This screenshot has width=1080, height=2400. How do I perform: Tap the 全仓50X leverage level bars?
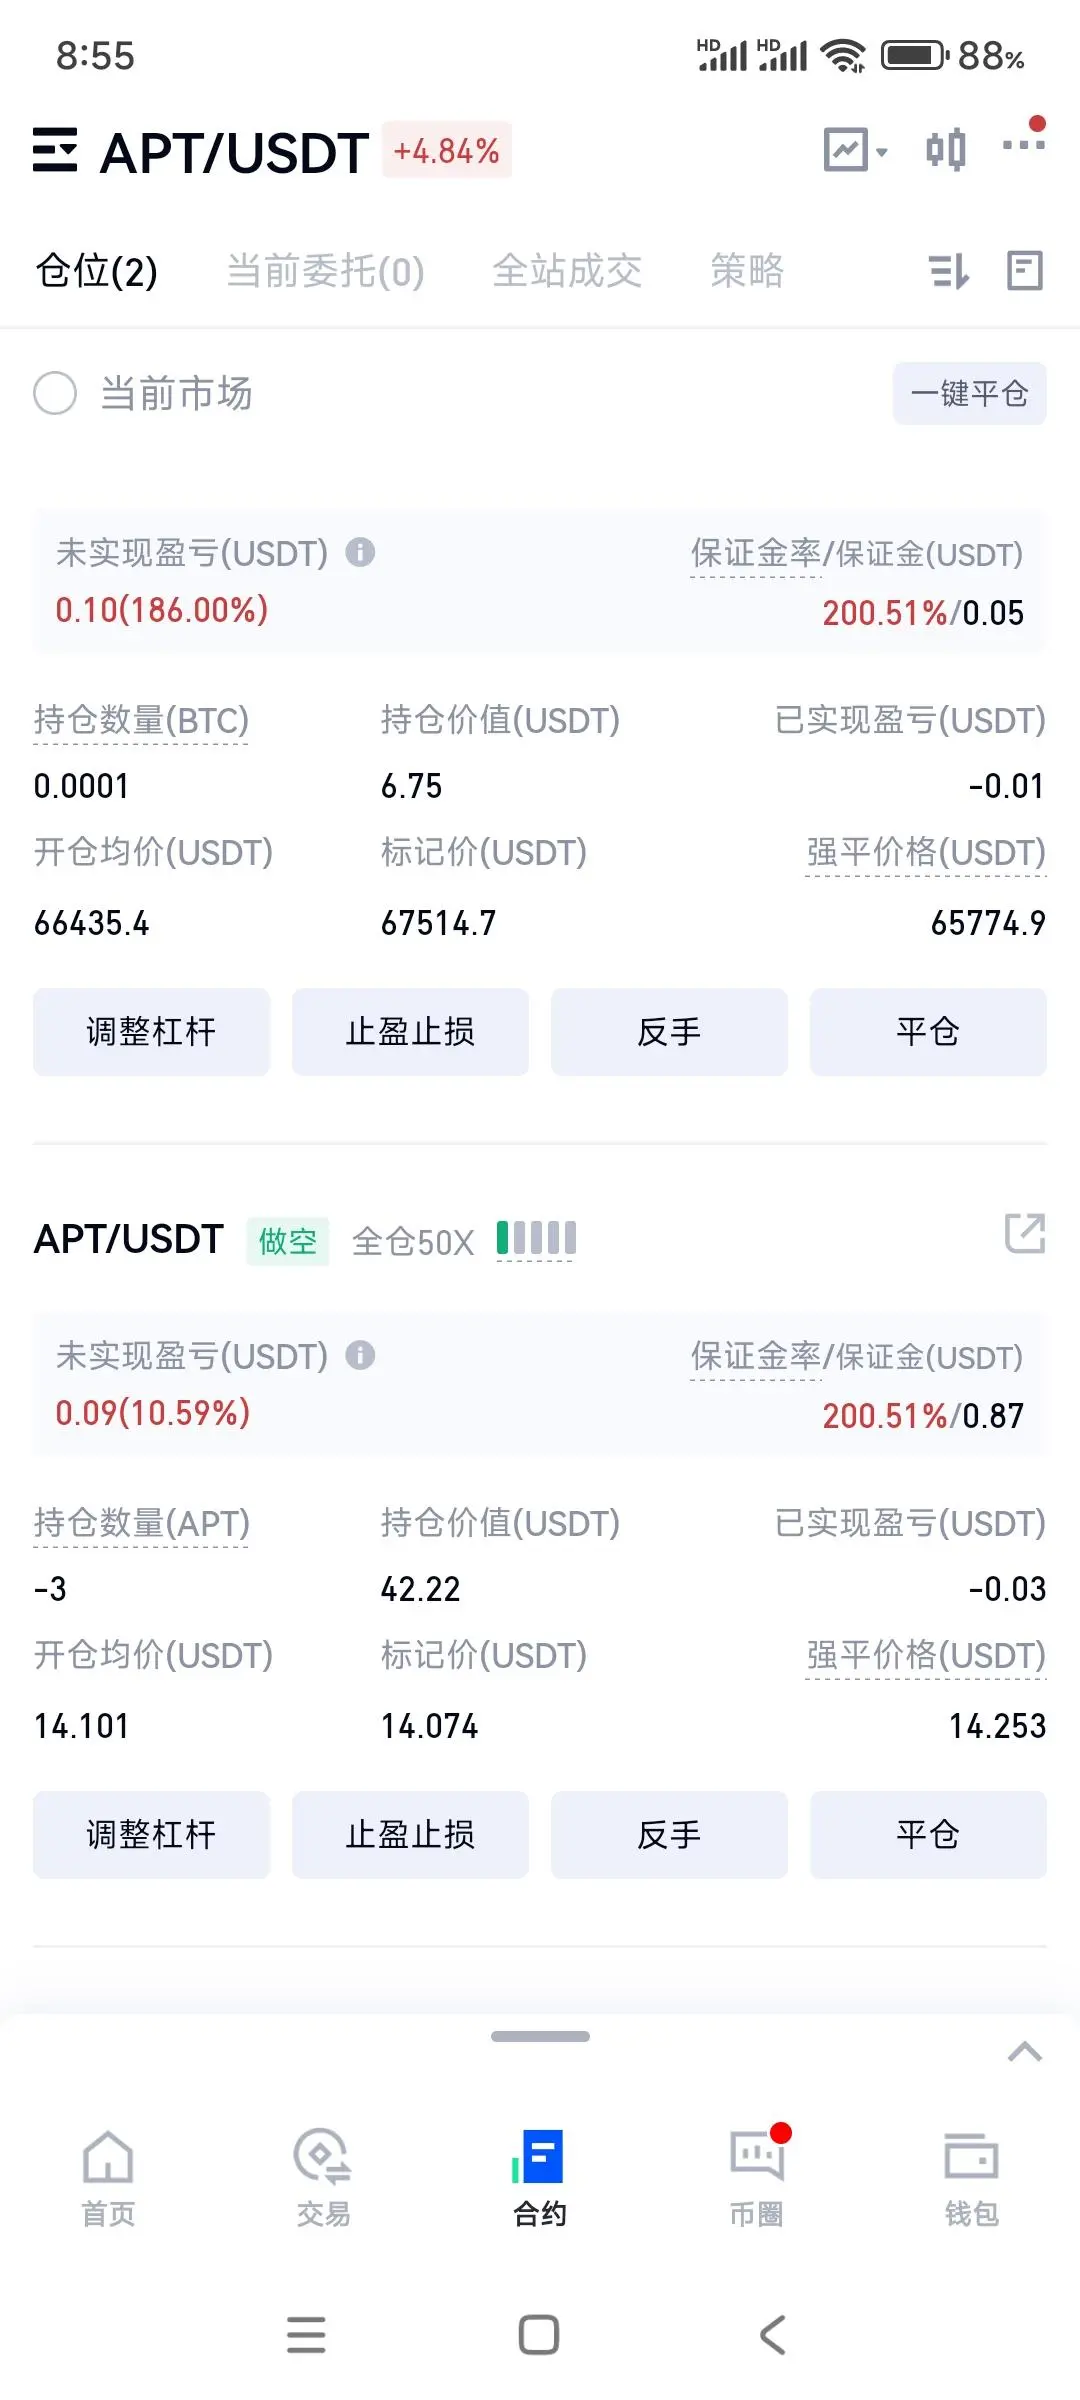(x=536, y=1238)
